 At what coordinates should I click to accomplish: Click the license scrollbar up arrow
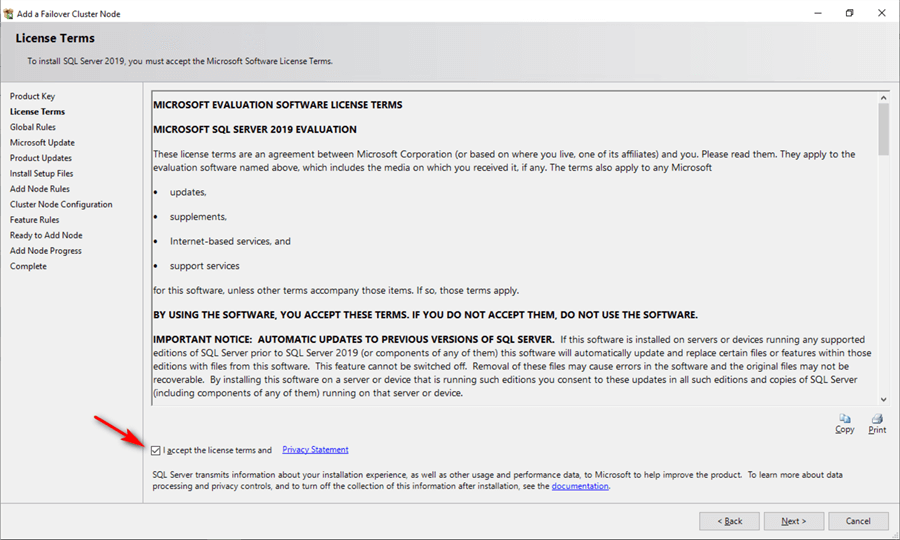coord(883,98)
